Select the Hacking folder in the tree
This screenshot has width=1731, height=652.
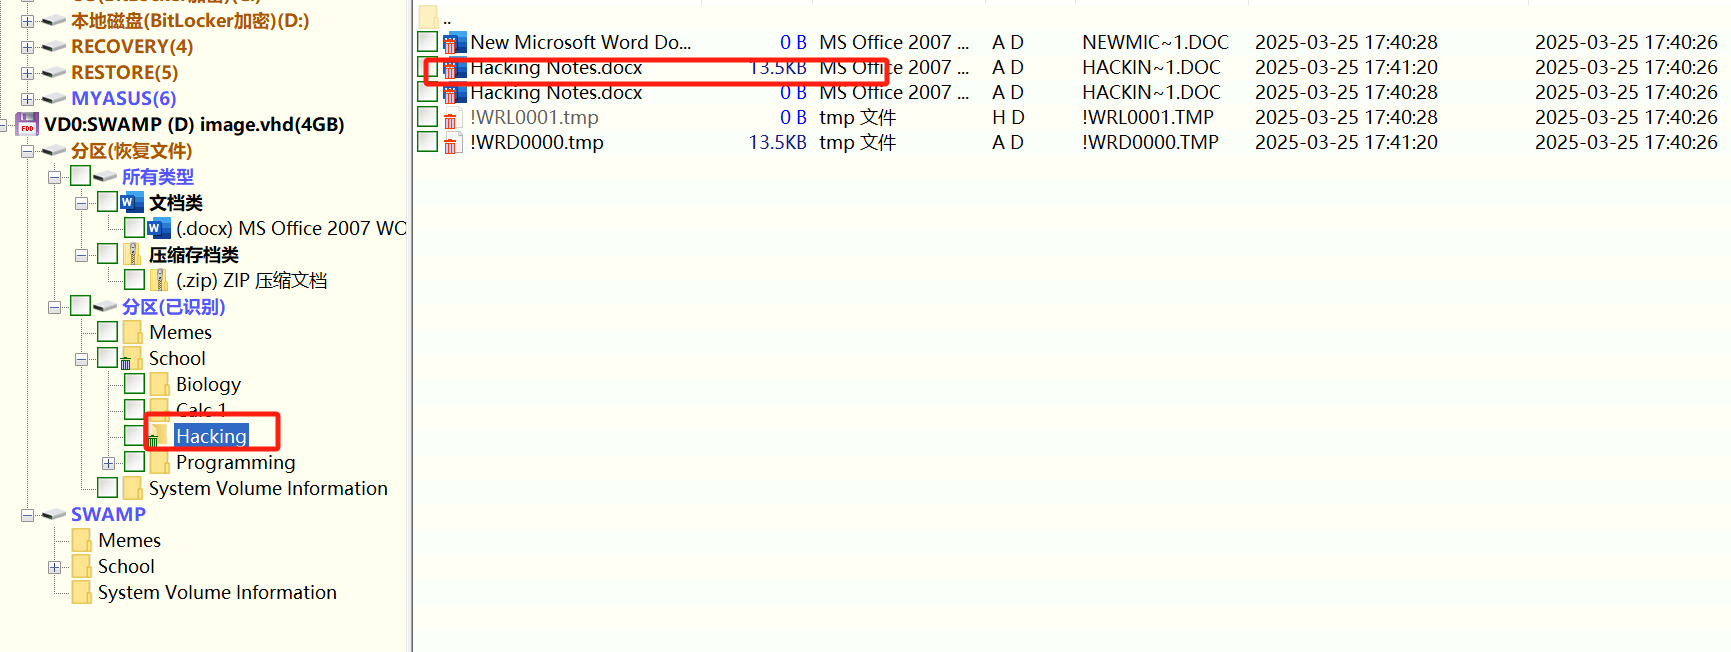[211, 436]
